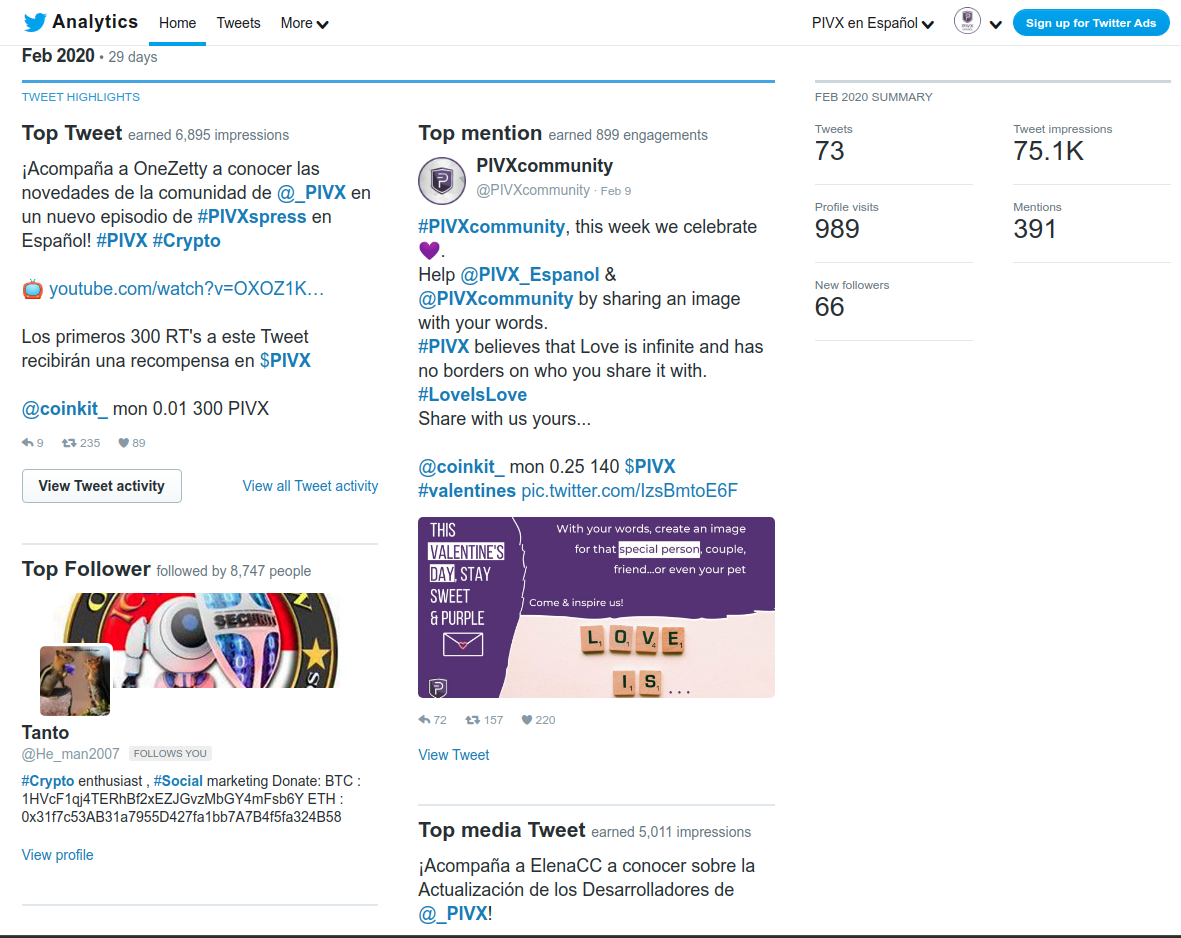
Task: Open @PIVXcommunity mention in tweet text
Action: point(496,299)
